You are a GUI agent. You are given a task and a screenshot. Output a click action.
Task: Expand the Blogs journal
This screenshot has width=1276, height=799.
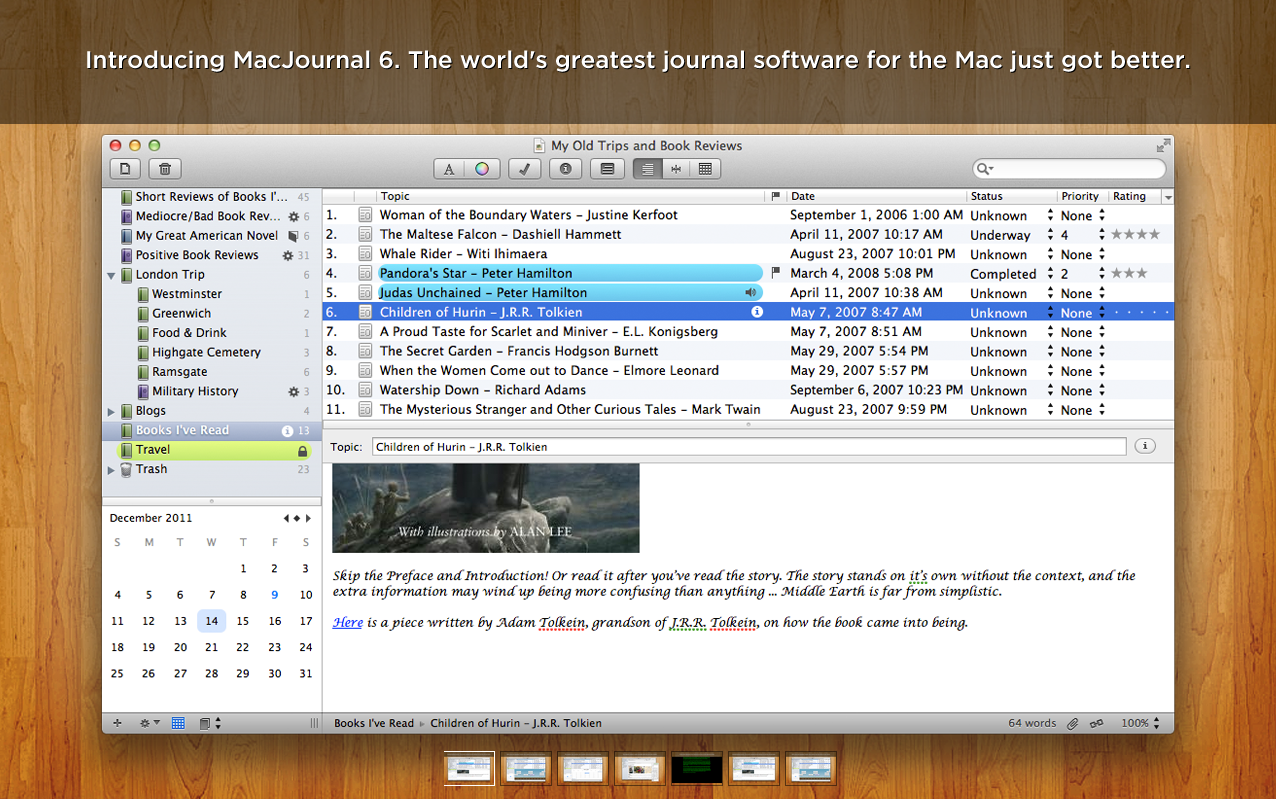click(112, 411)
